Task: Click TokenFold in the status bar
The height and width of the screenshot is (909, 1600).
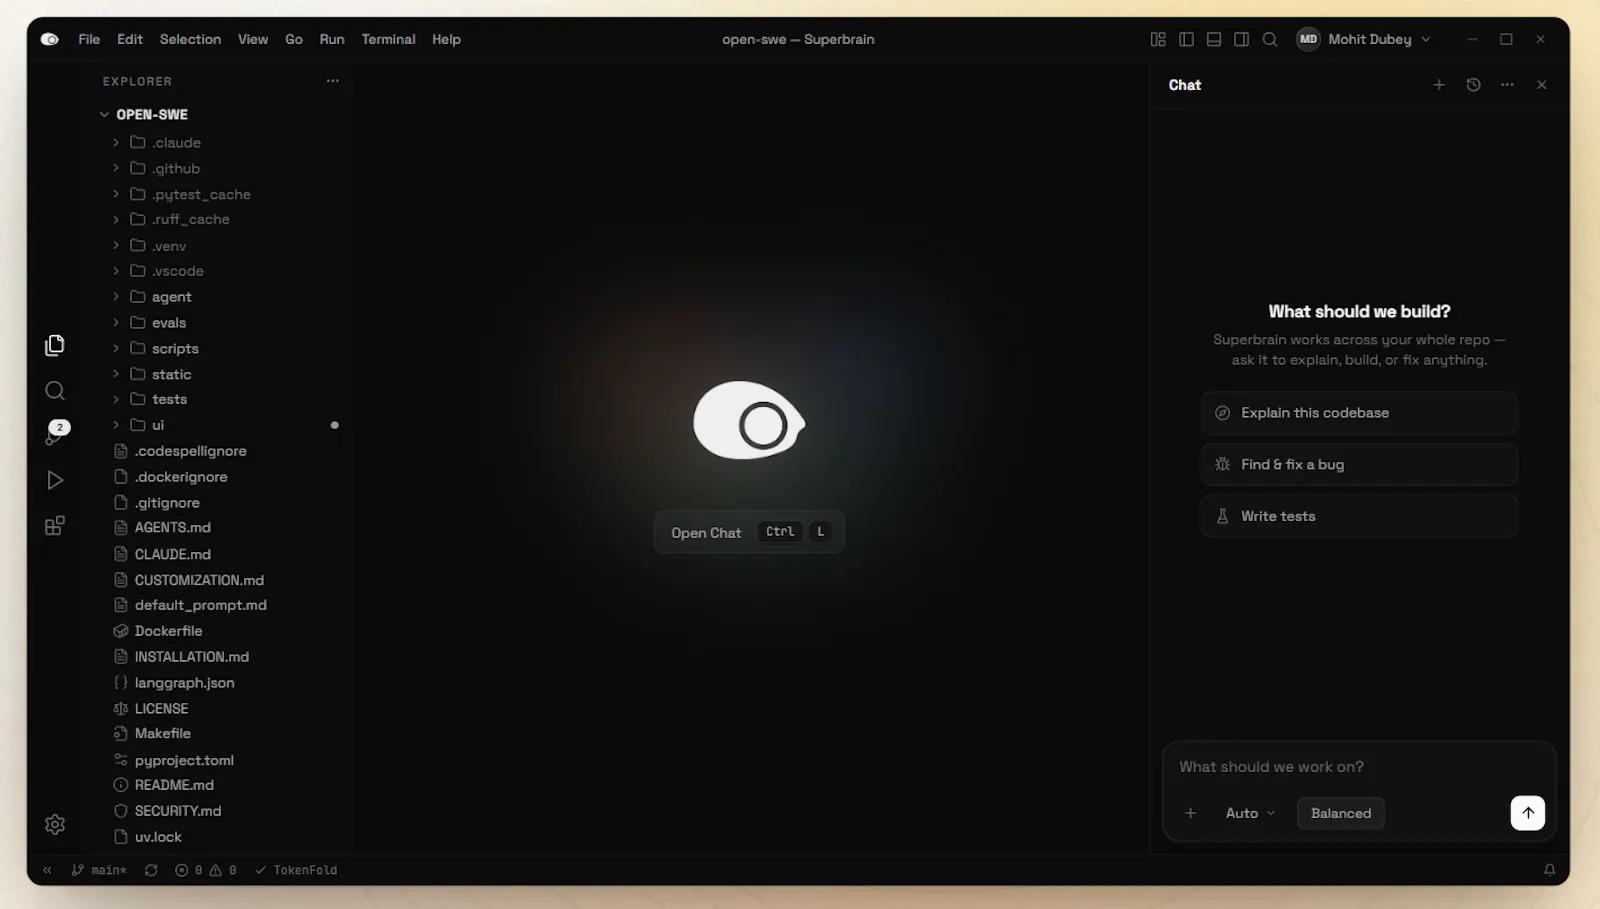Action: pyautogui.click(x=296, y=870)
